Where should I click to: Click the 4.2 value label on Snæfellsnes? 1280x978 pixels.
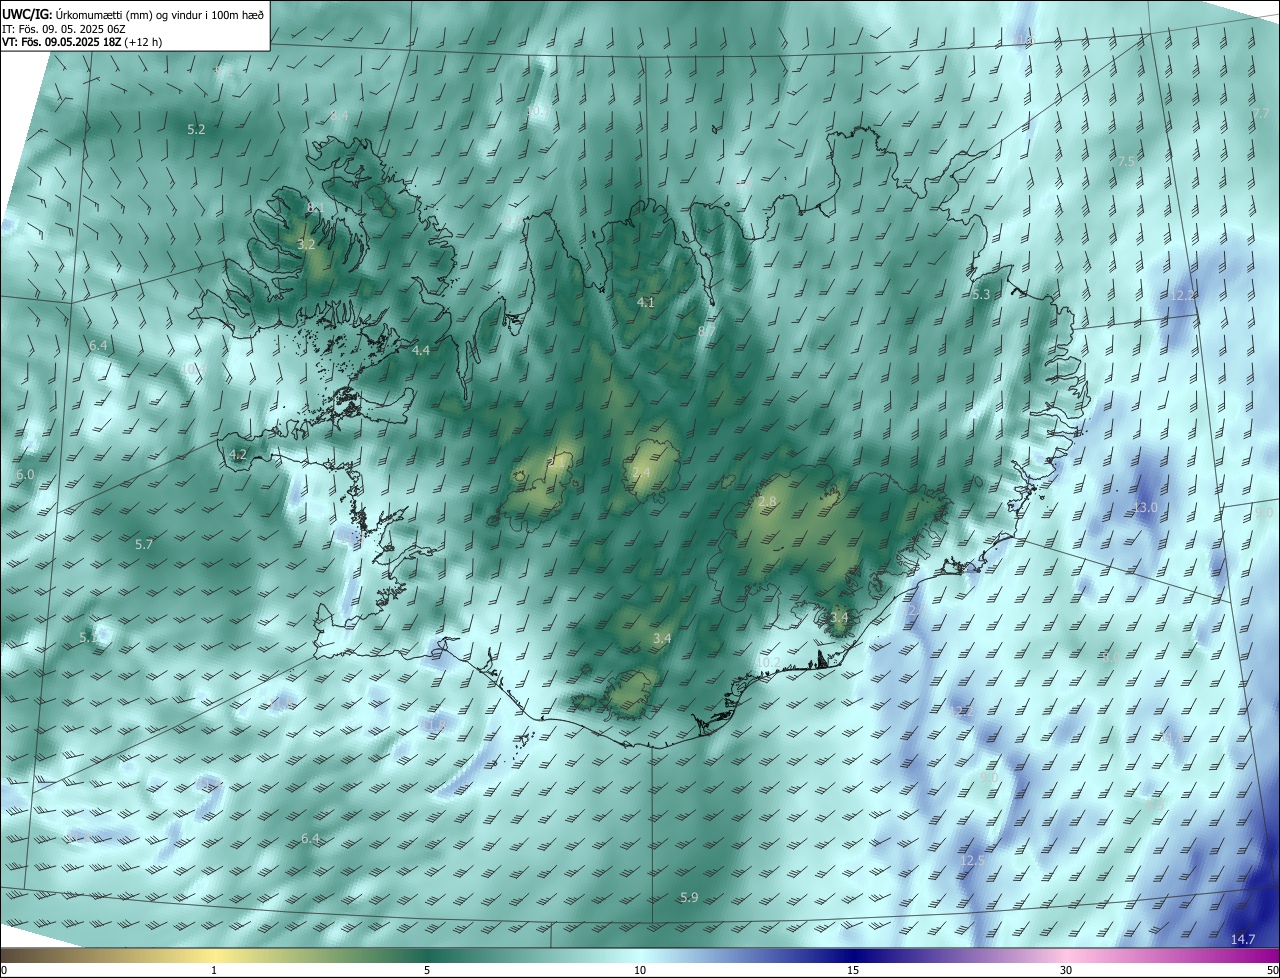pyautogui.click(x=238, y=454)
